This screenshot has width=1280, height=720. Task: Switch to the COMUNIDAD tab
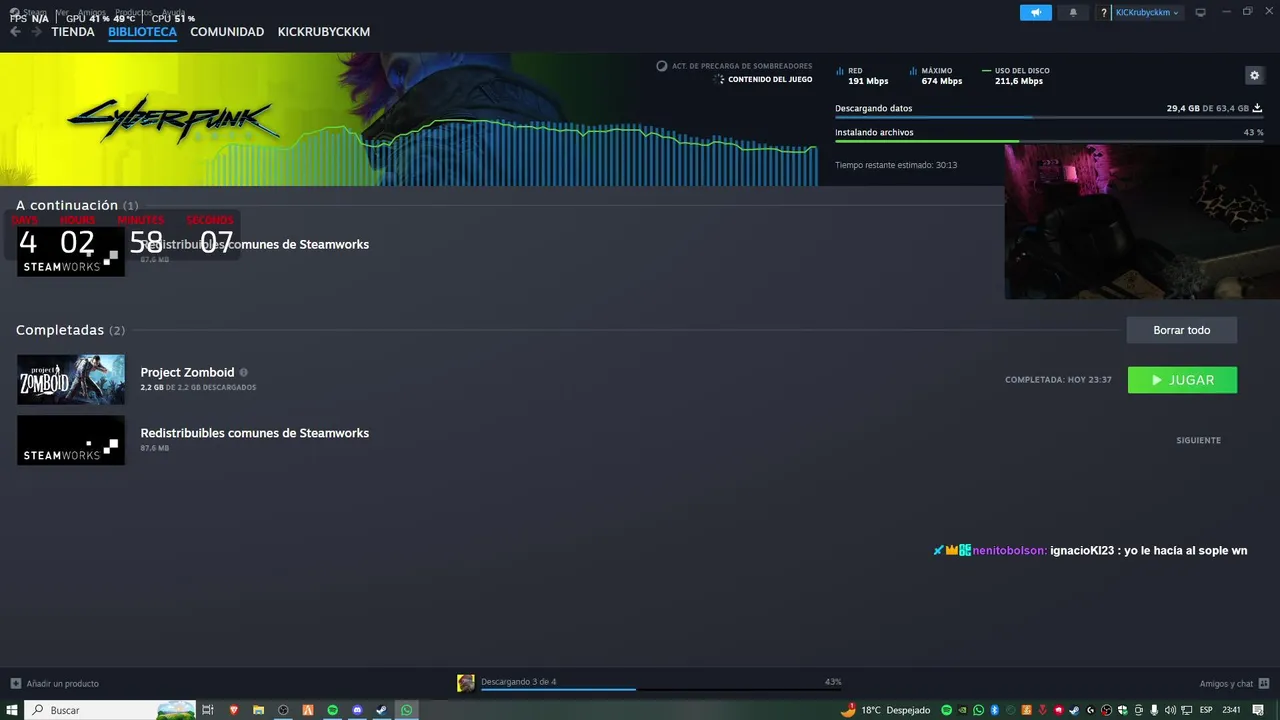click(x=227, y=32)
